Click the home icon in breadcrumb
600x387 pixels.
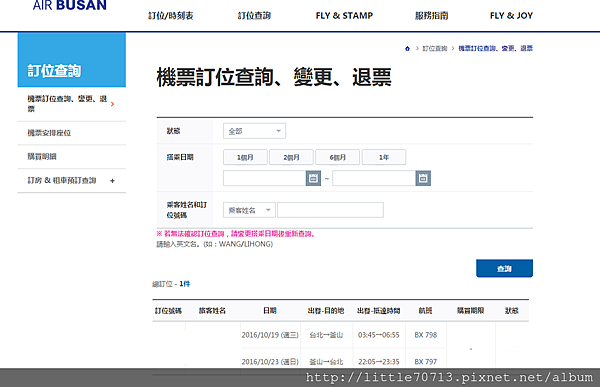(407, 49)
